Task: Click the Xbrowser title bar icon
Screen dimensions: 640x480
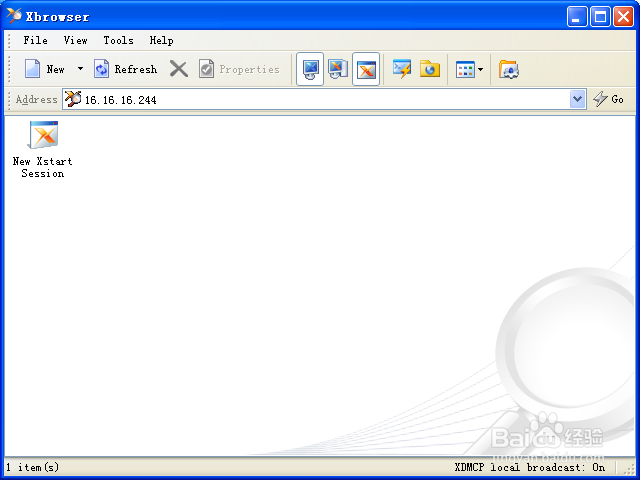Action: tap(13, 16)
